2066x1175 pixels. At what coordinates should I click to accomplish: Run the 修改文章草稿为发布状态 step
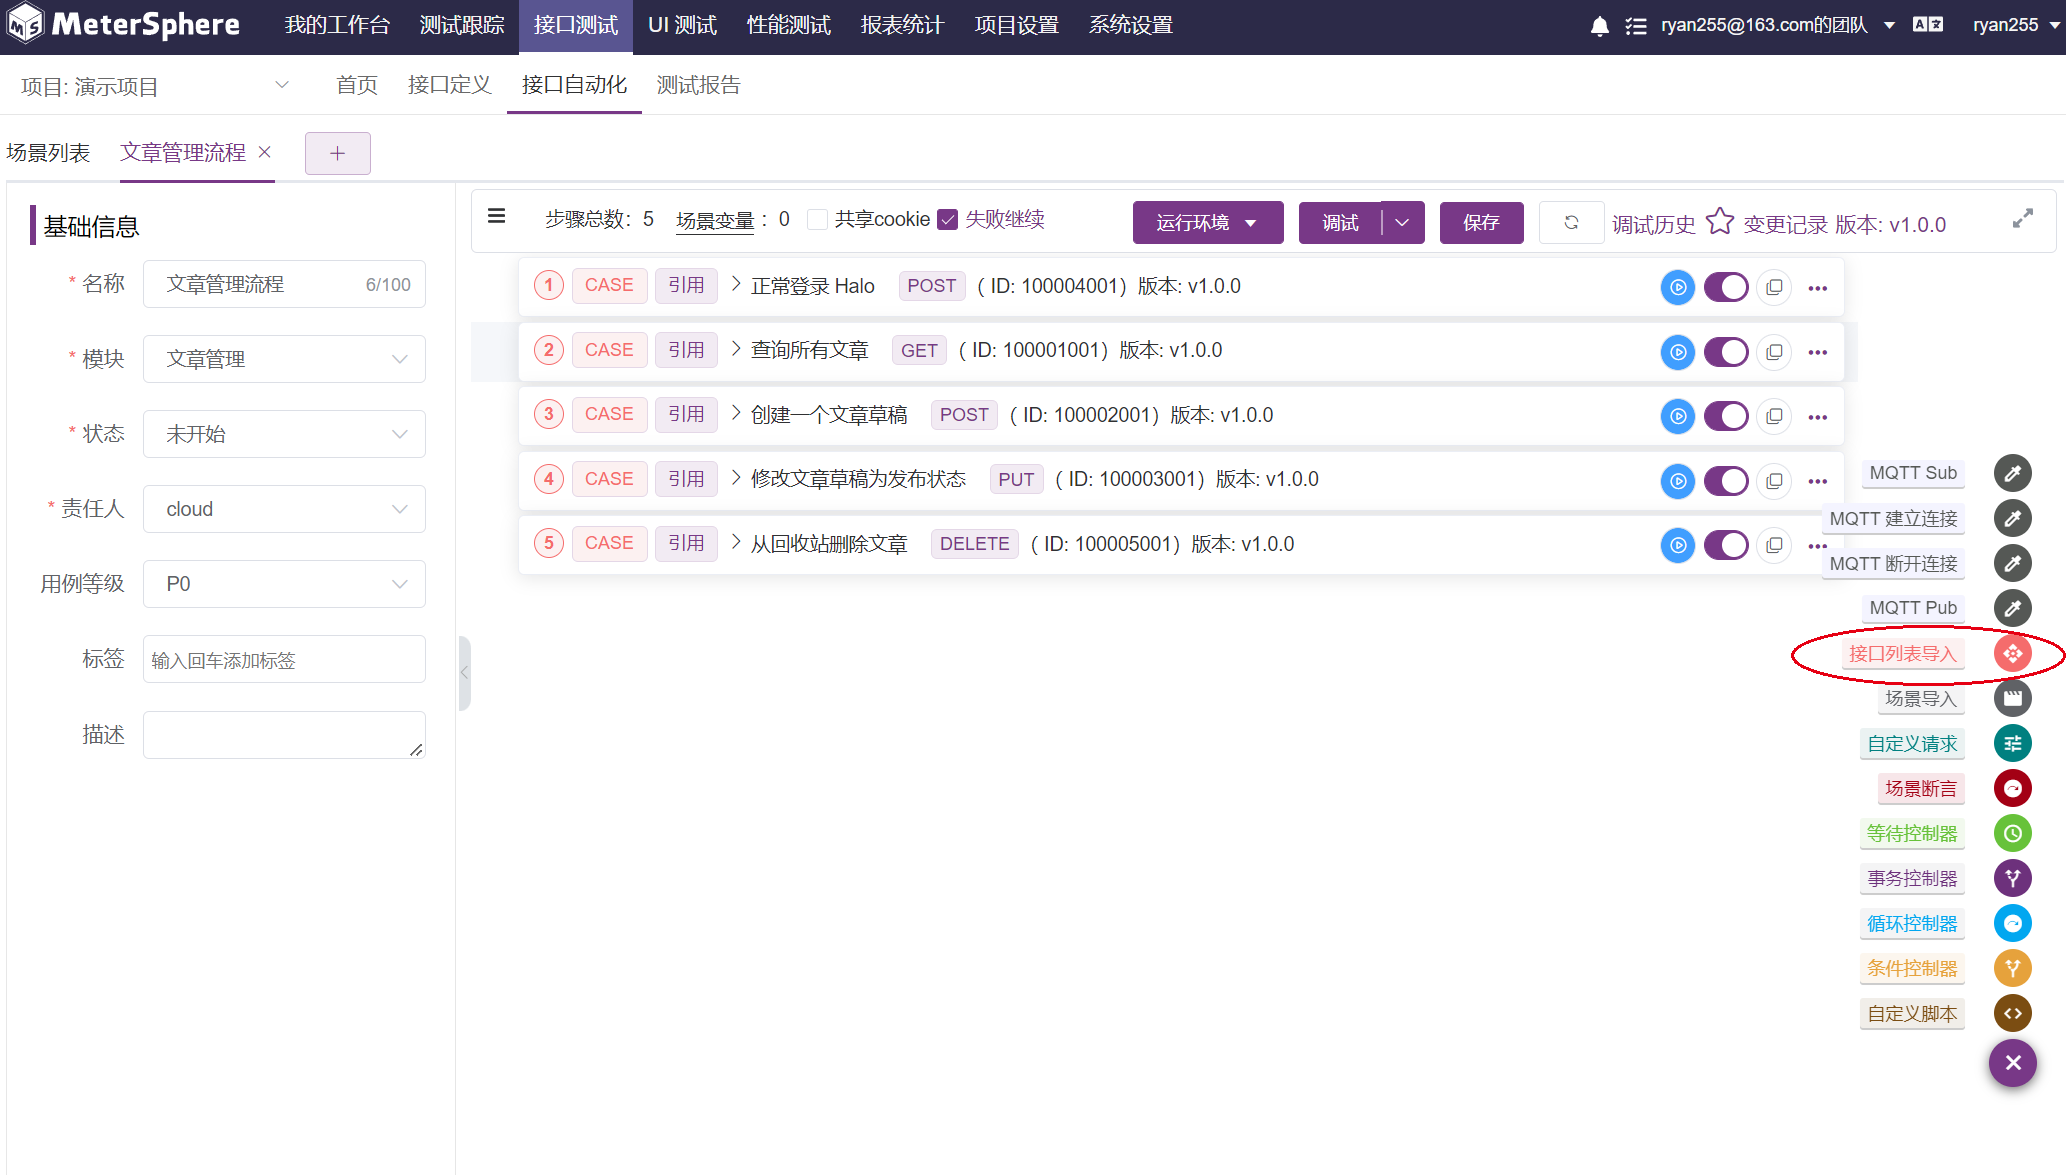[x=1677, y=481]
